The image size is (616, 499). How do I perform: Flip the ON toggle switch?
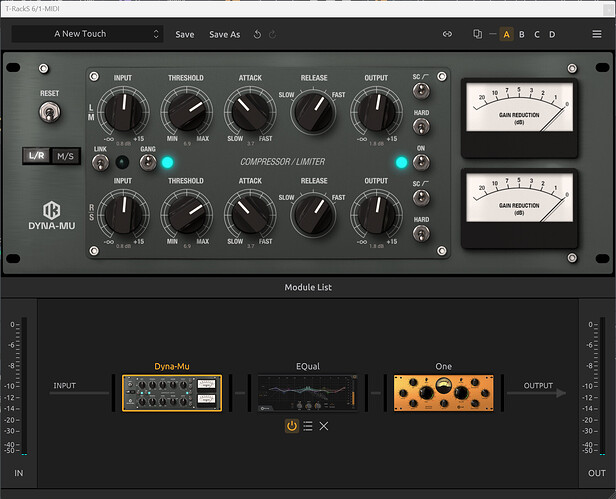(x=421, y=162)
